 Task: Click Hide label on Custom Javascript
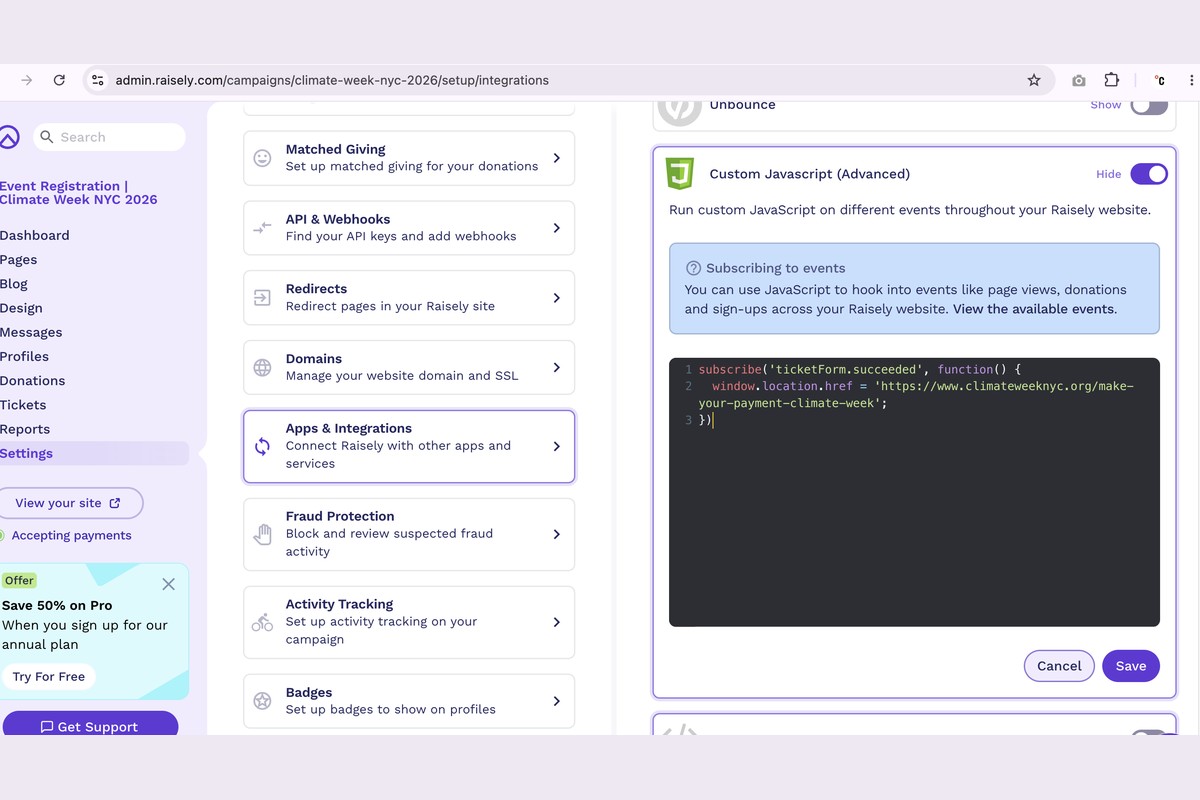[1108, 174]
